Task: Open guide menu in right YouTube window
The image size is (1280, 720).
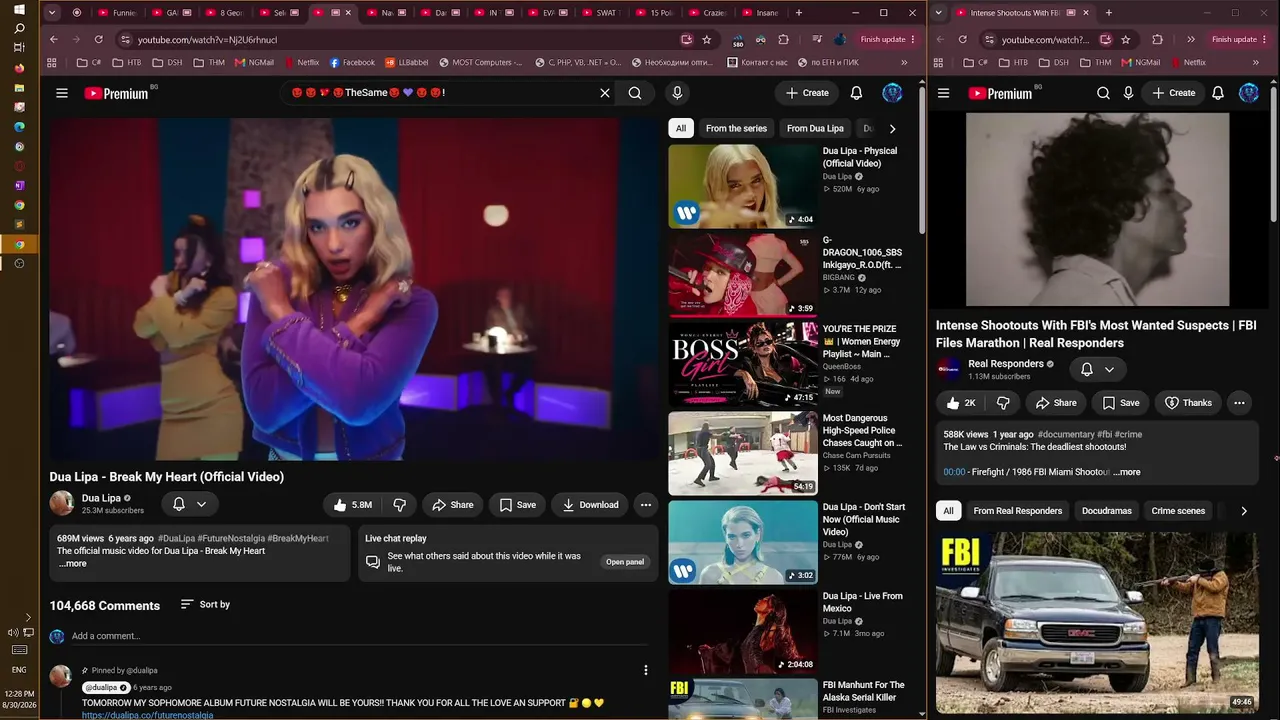Action: tap(943, 93)
